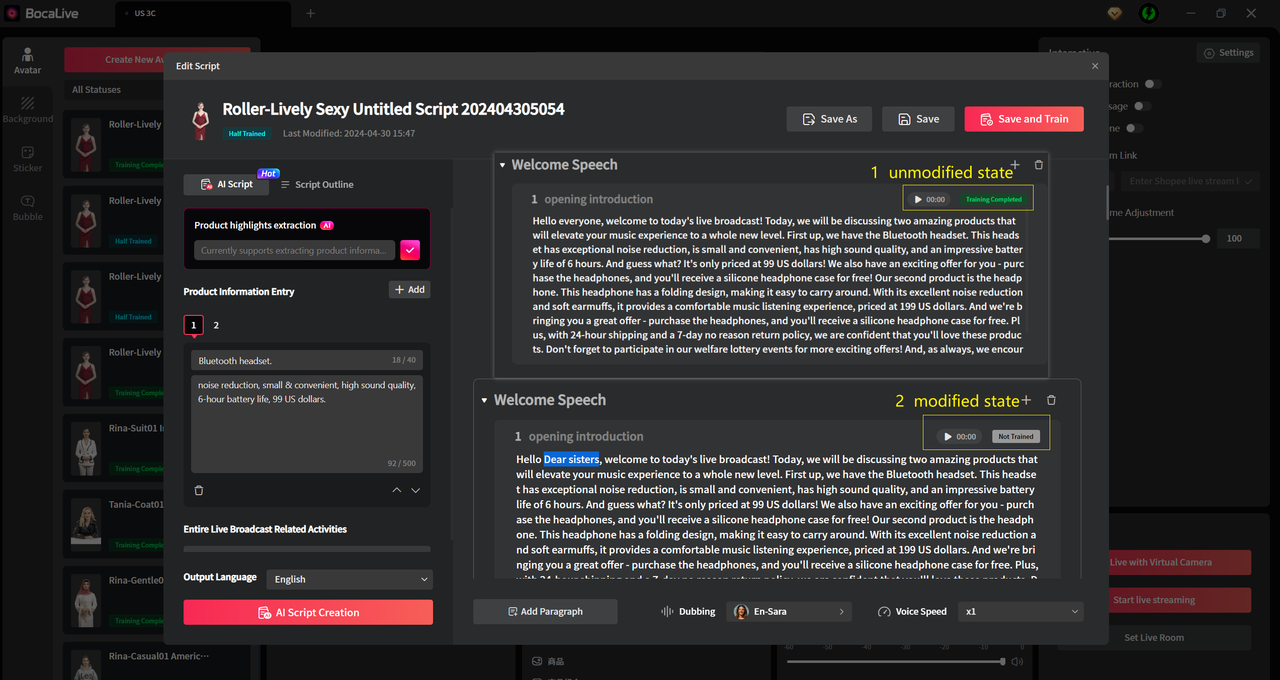Delete the Bluetooth headset product entry
Screen dimensions: 1280x680
point(199,490)
